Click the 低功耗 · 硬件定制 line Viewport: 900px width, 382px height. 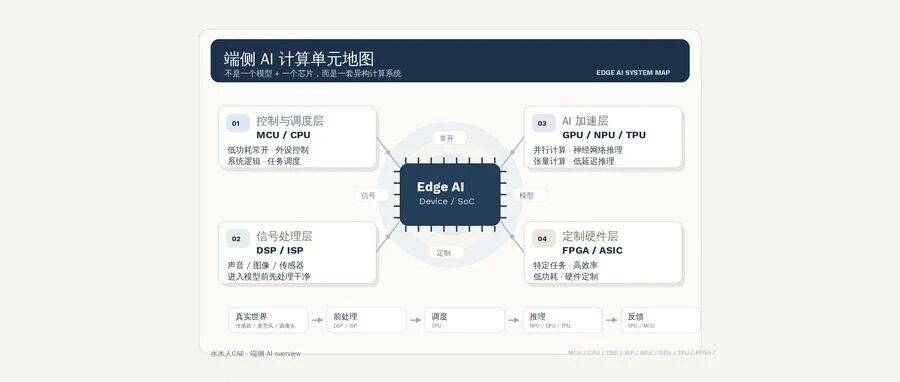point(565,276)
